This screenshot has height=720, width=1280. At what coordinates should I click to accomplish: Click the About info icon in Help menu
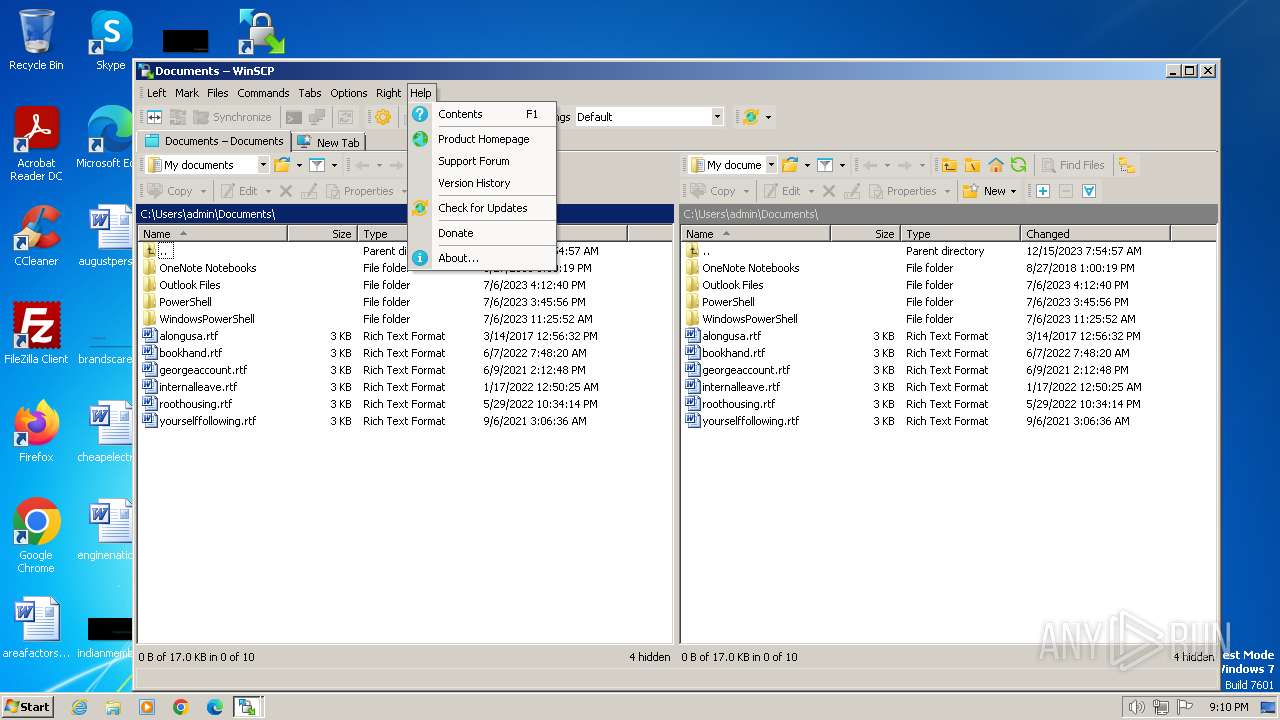pos(420,258)
